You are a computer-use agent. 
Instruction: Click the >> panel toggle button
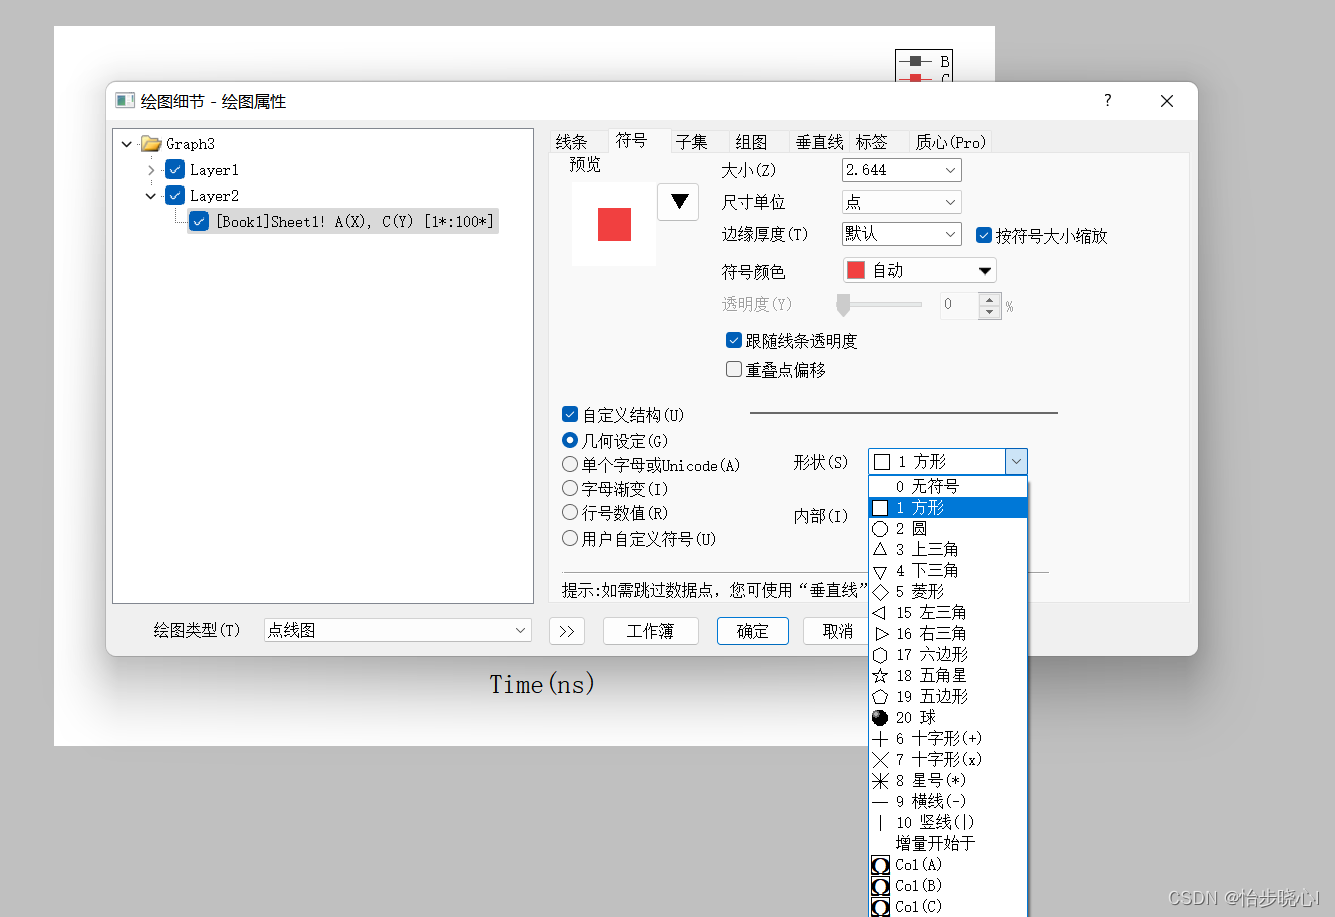567,631
